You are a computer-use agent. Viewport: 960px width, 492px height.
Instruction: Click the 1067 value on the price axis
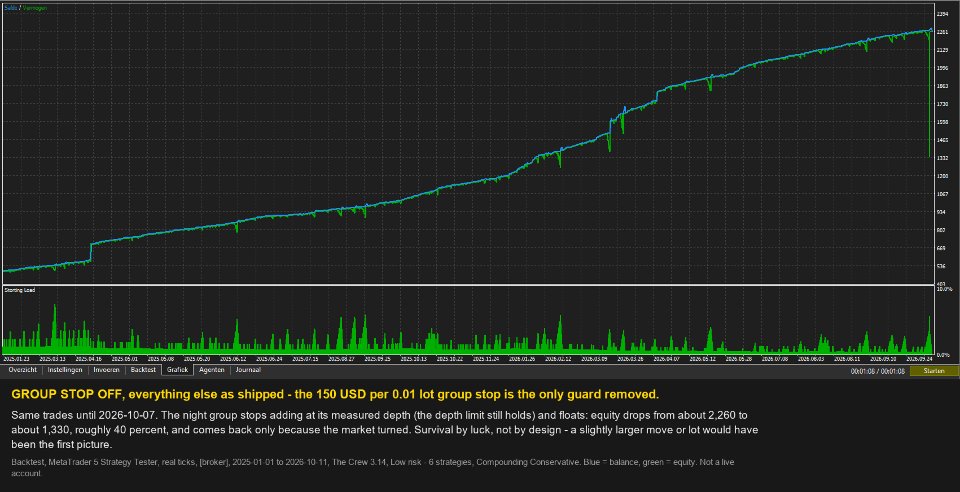(942, 194)
